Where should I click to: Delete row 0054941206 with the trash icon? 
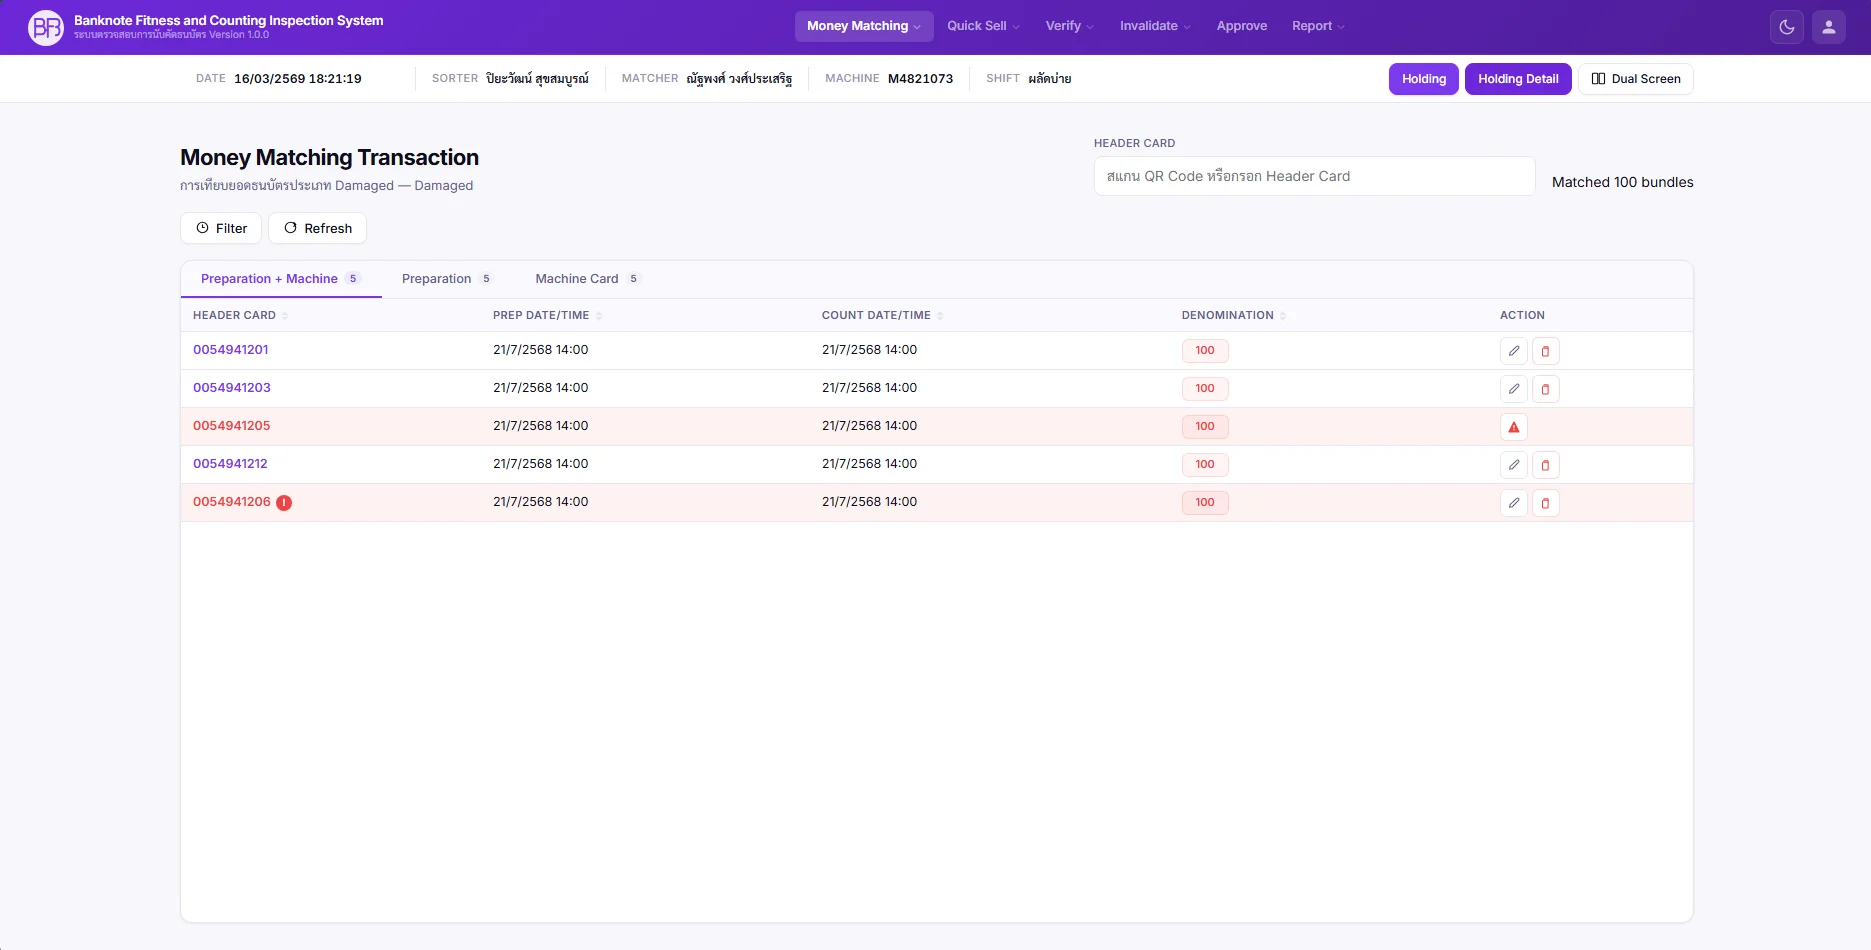click(x=1545, y=503)
